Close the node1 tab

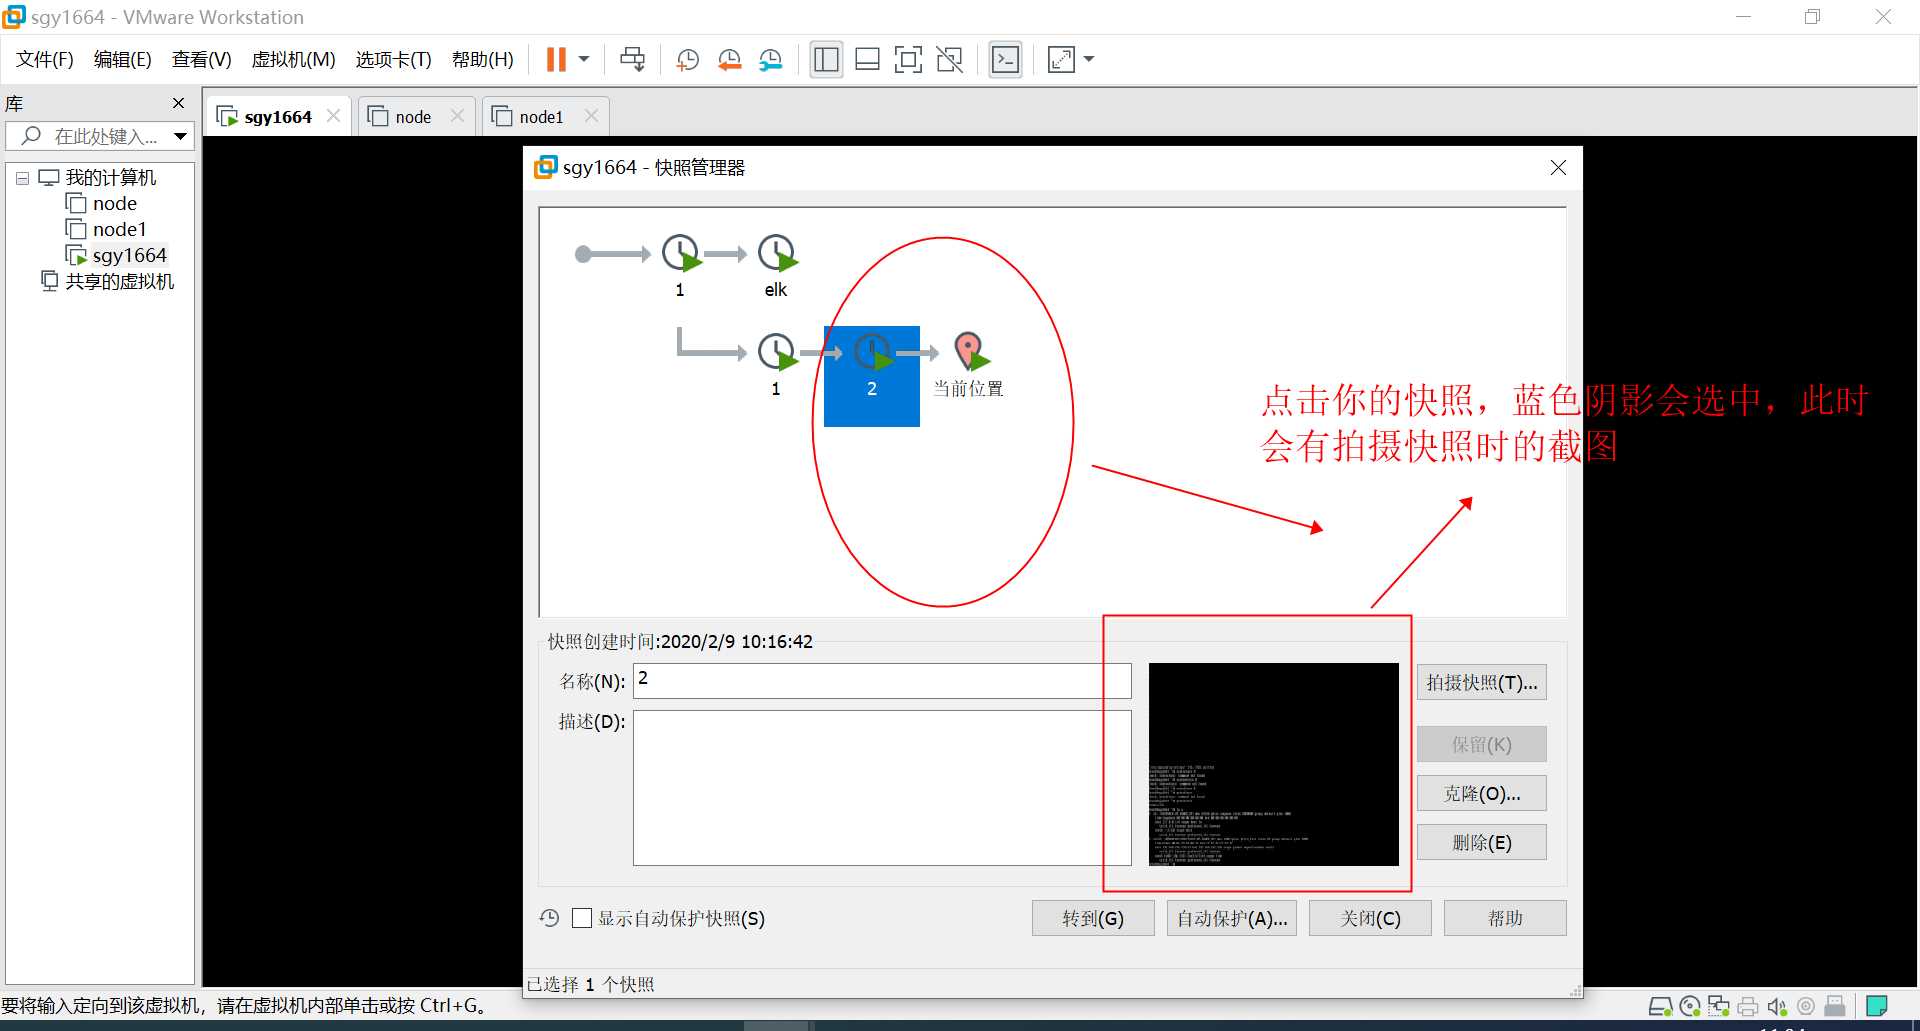(591, 116)
